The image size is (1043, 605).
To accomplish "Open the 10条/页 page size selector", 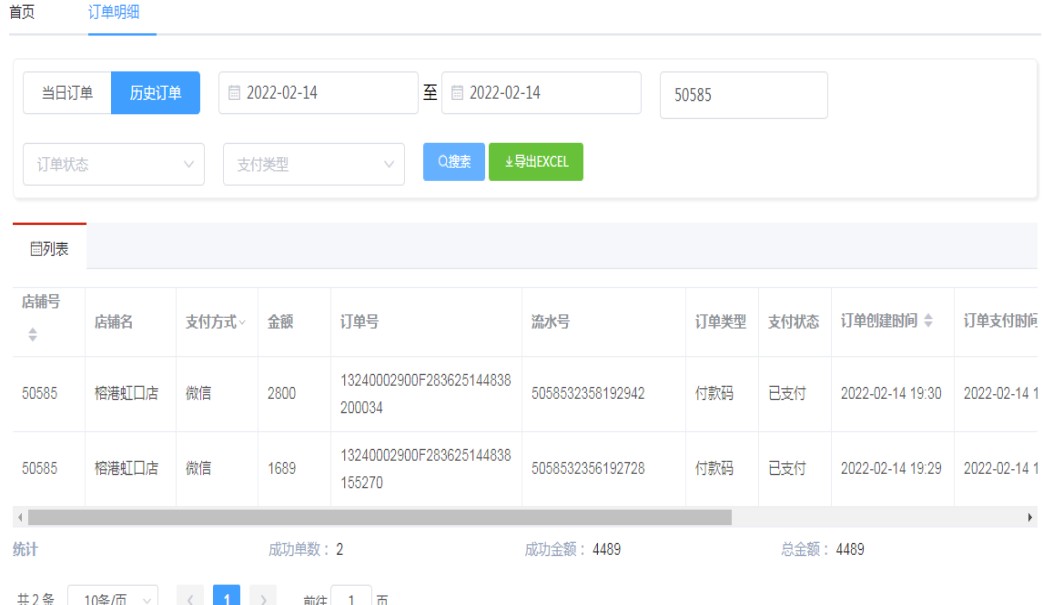I will [x=112, y=598].
